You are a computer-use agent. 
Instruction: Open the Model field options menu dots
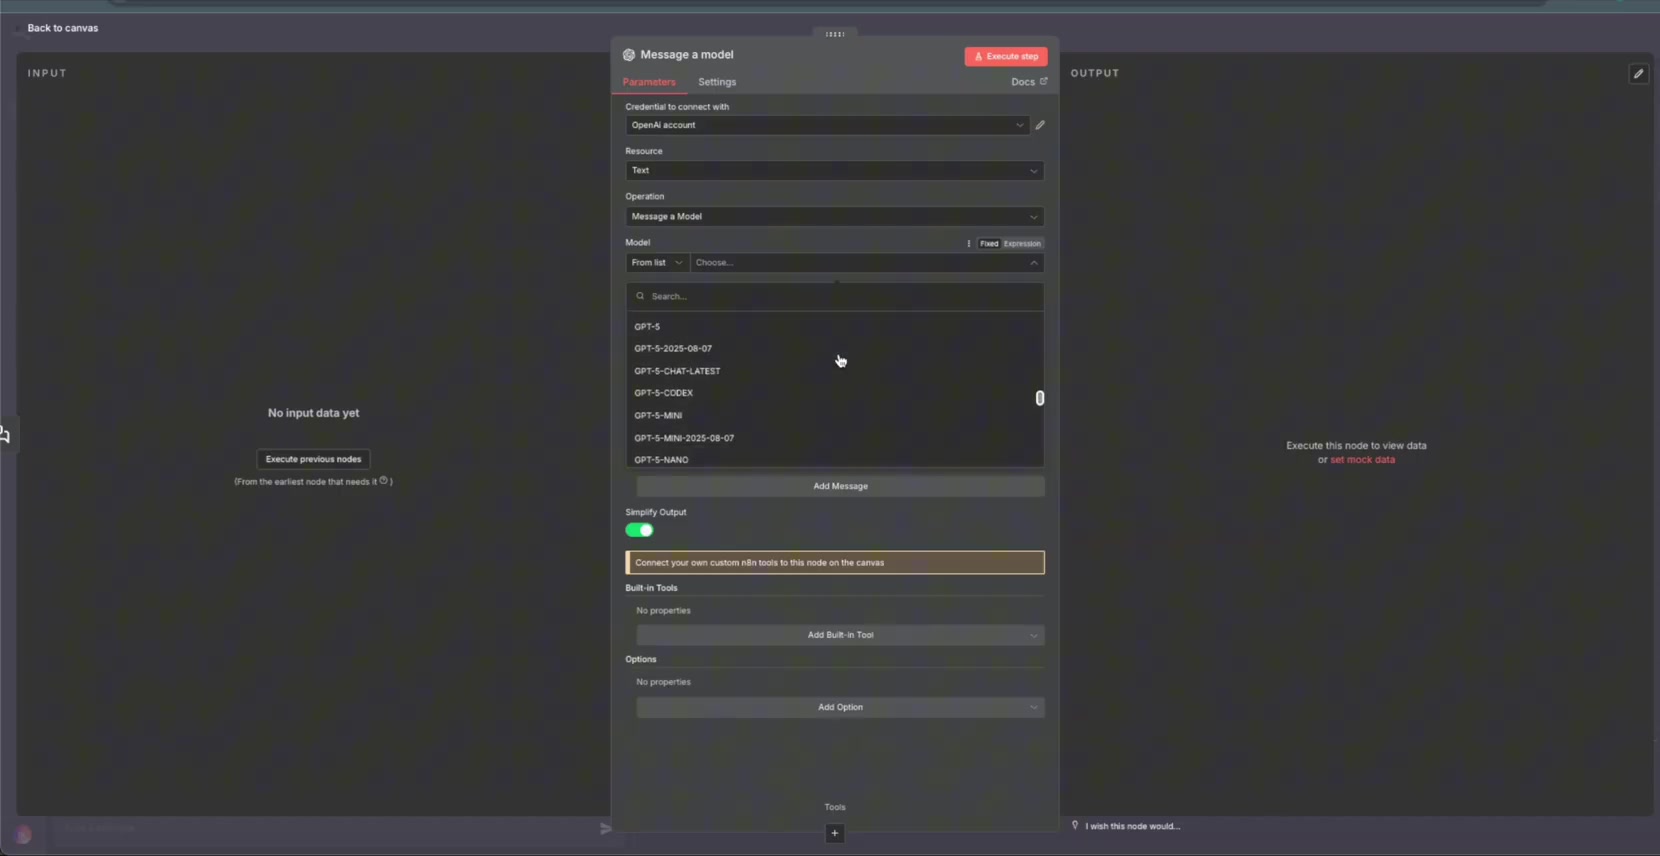click(x=968, y=243)
